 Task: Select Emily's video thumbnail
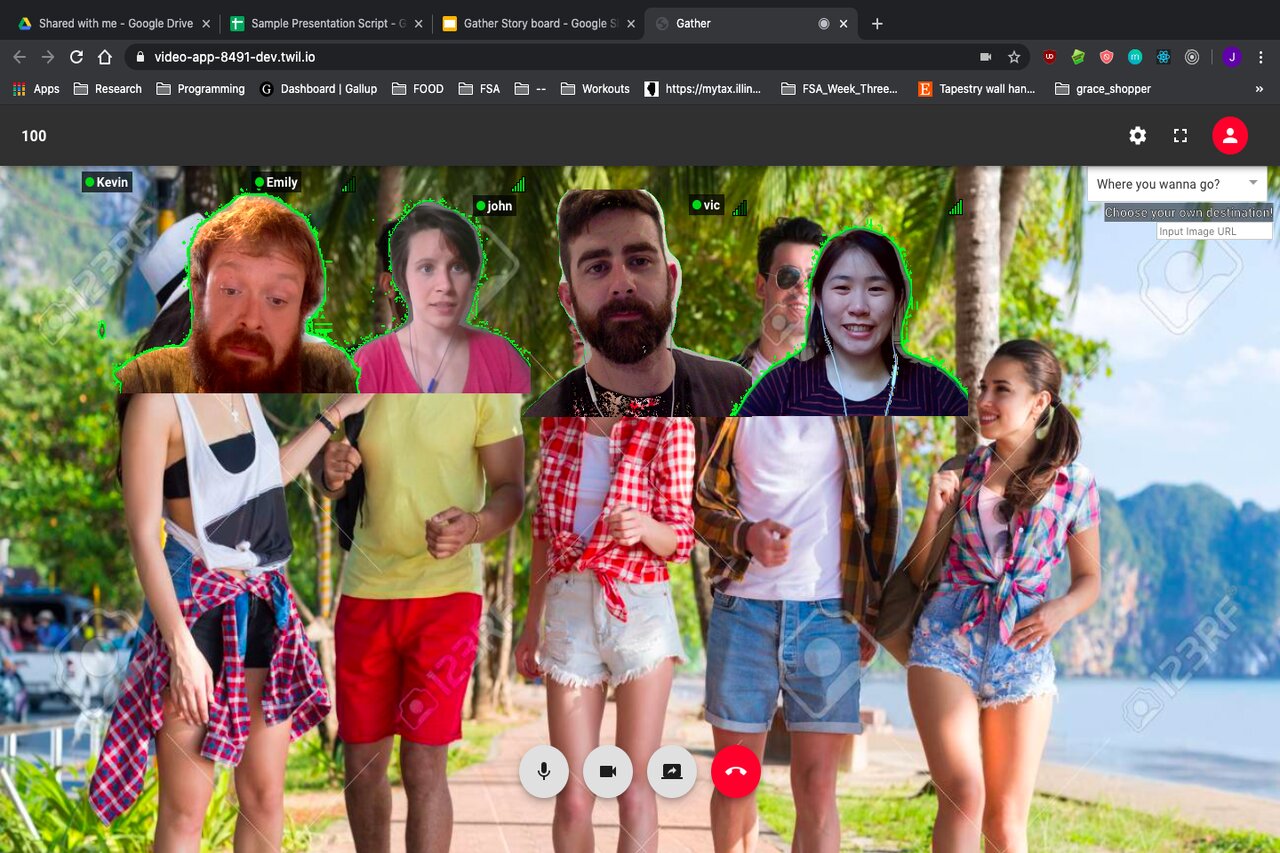441,297
